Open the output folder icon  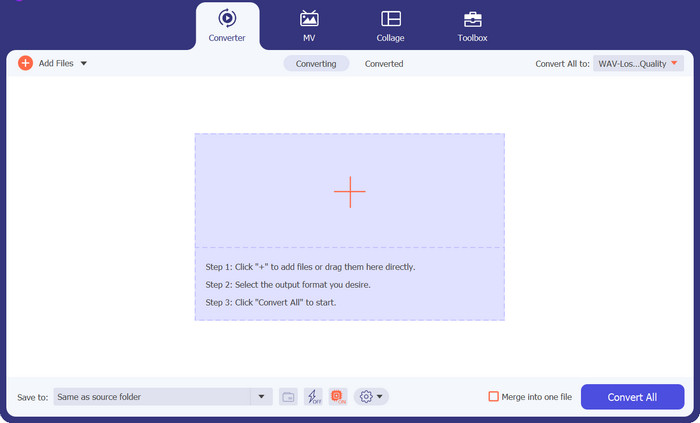pos(288,397)
